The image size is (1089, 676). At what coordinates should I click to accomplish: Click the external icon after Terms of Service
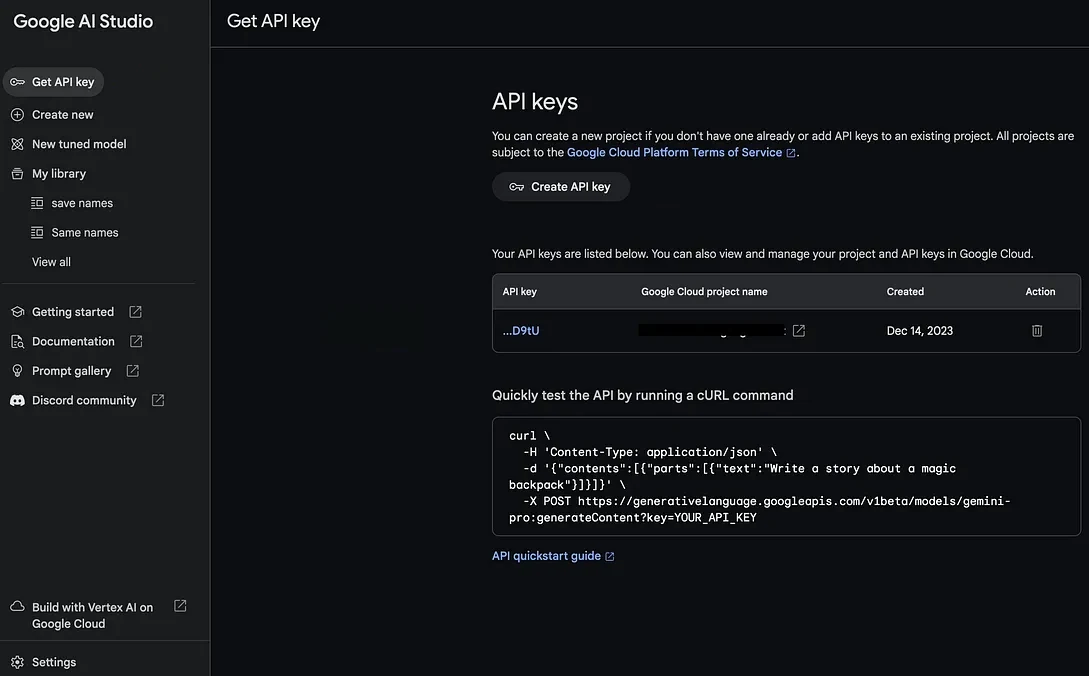(790, 153)
